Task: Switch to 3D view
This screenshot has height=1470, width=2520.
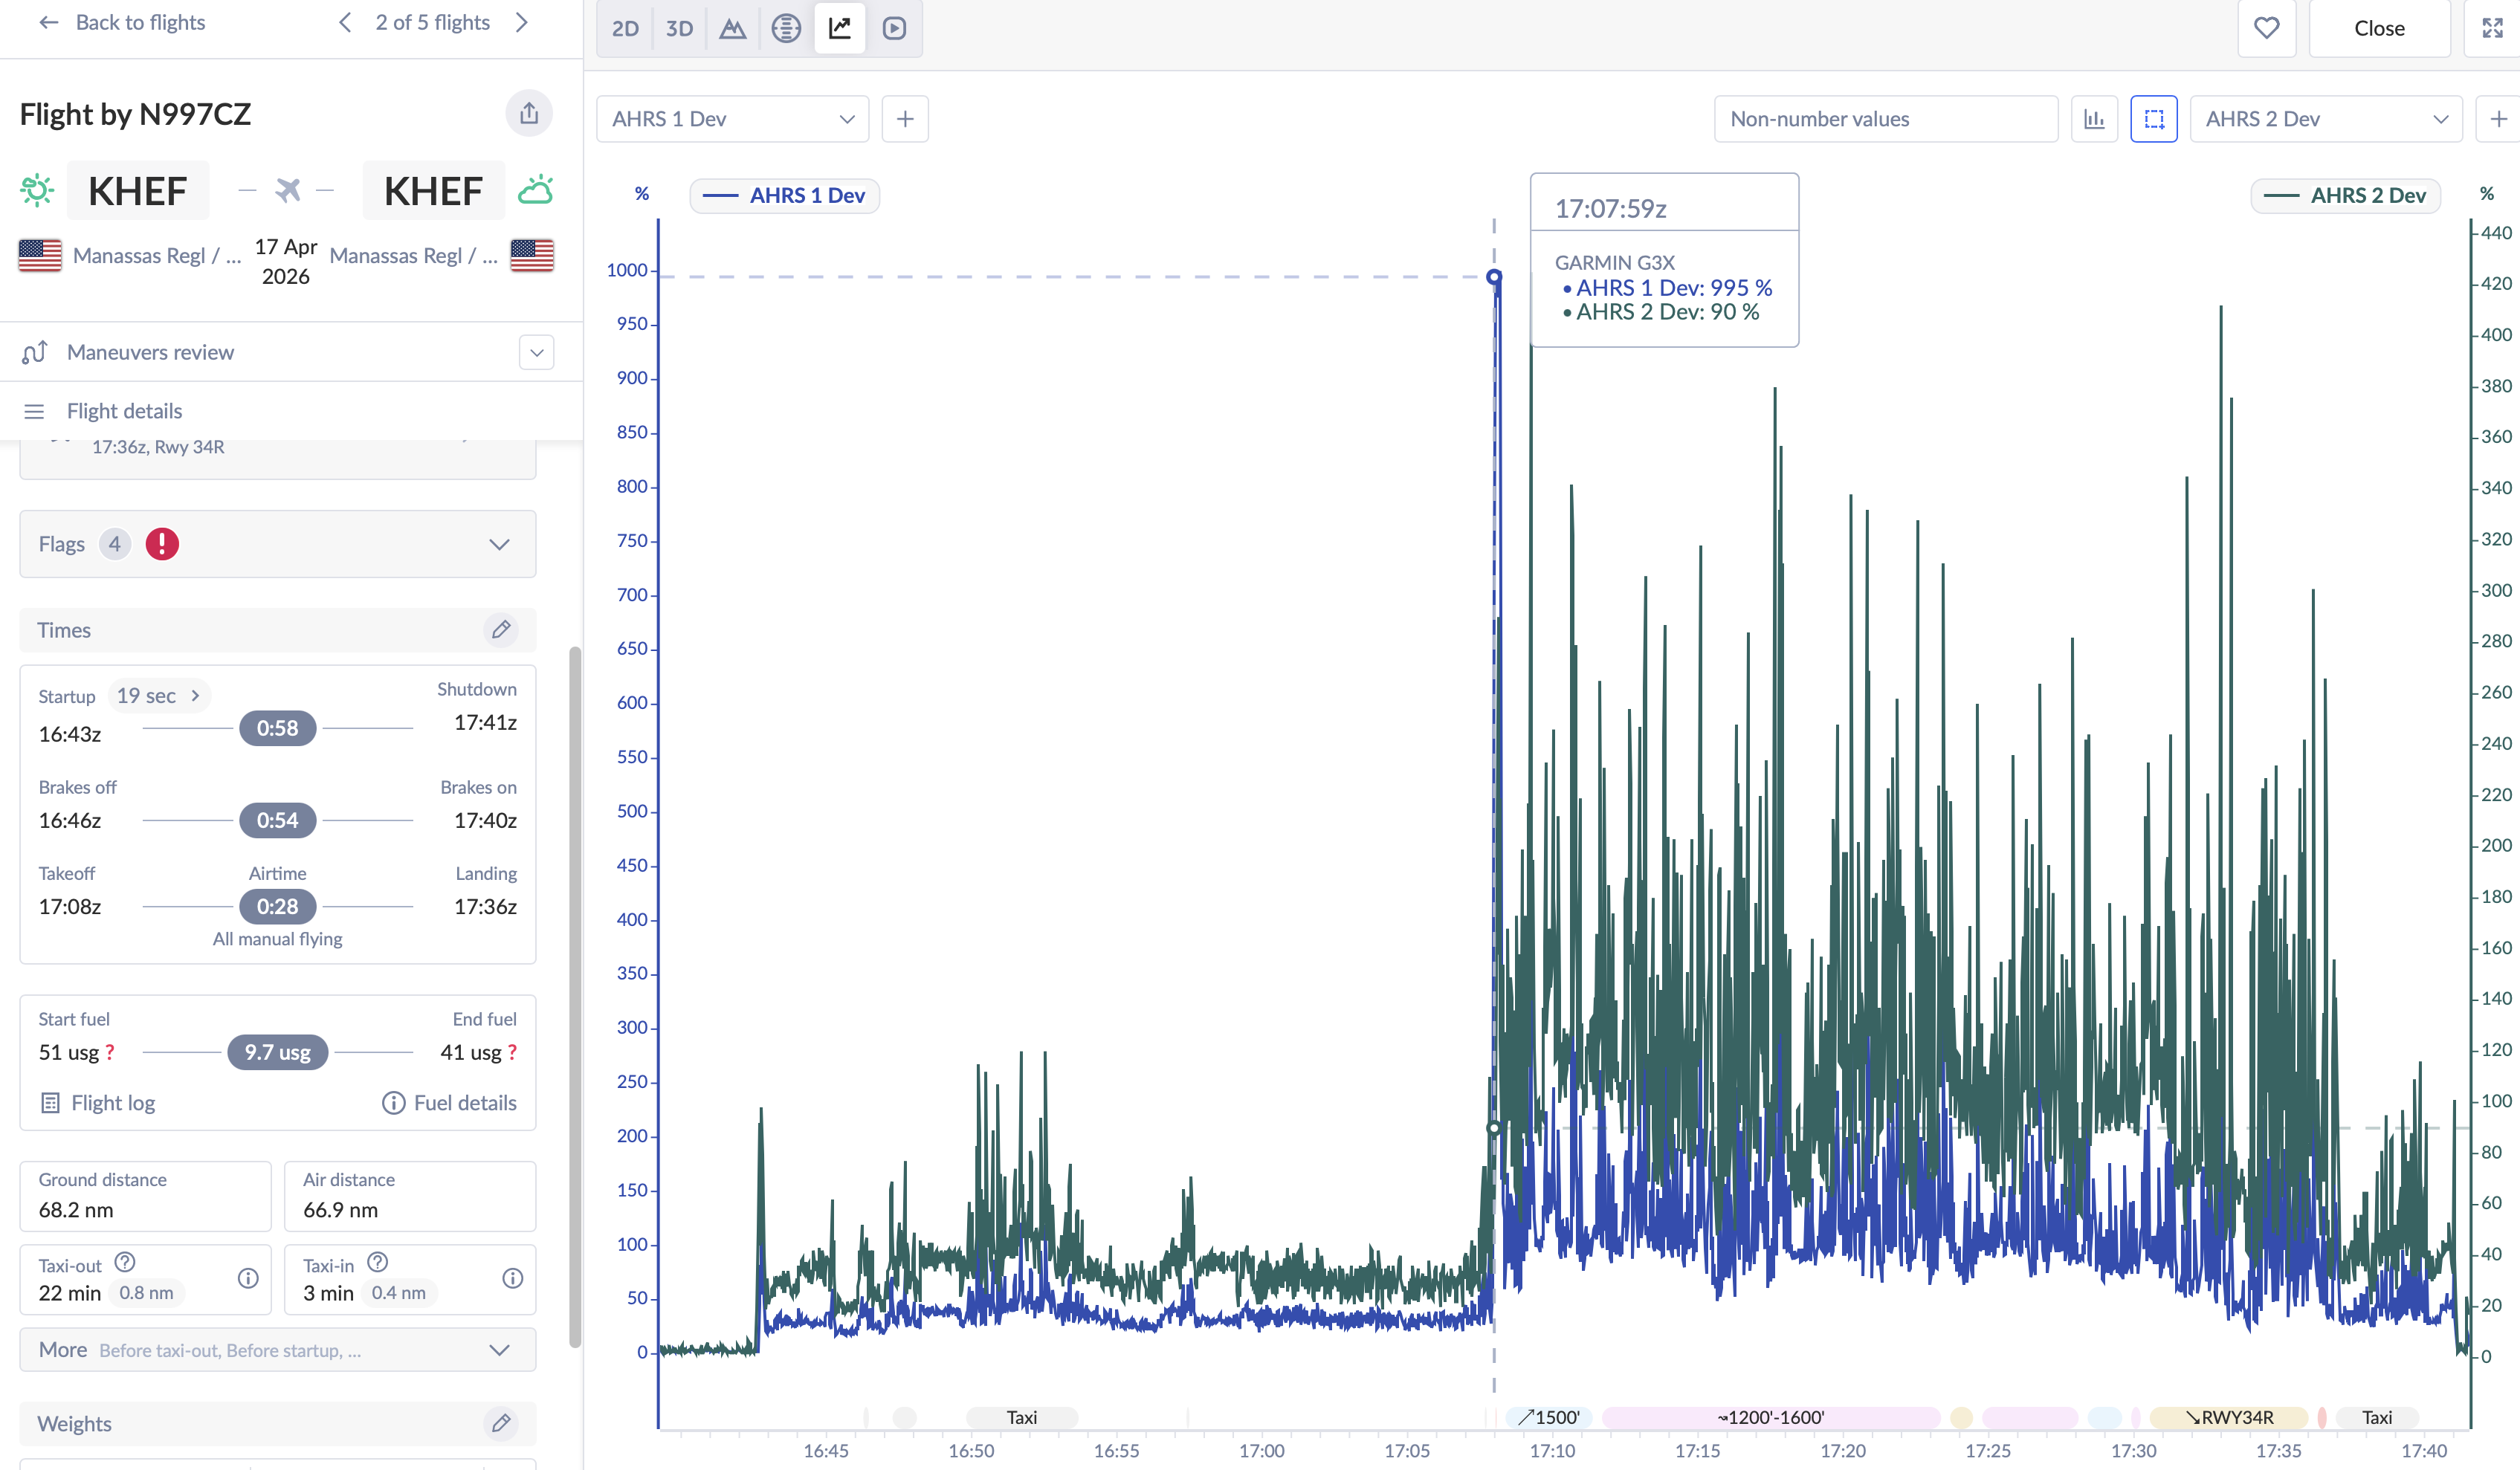Action: click(x=679, y=28)
